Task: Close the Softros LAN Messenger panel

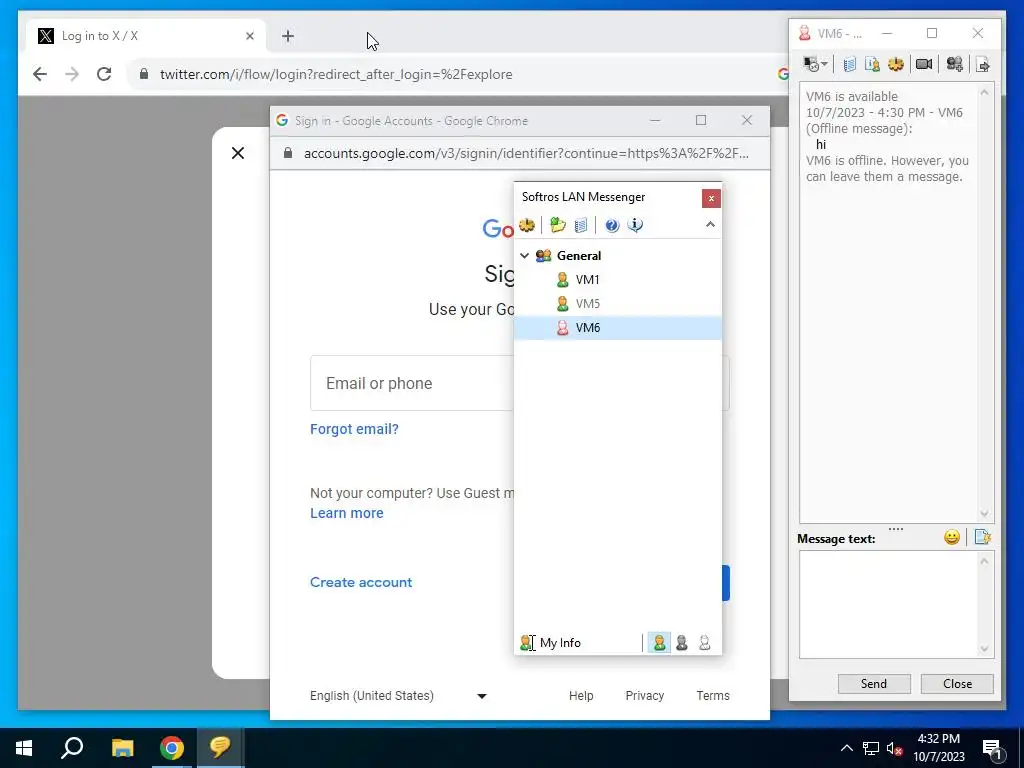Action: coord(711,199)
